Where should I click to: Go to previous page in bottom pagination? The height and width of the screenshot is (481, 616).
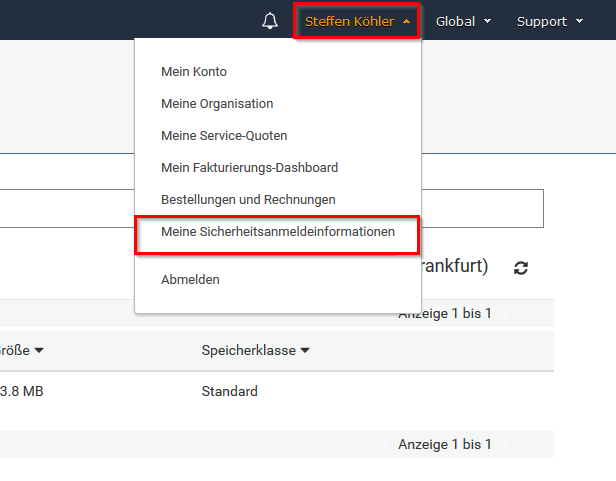[x=386, y=444]
